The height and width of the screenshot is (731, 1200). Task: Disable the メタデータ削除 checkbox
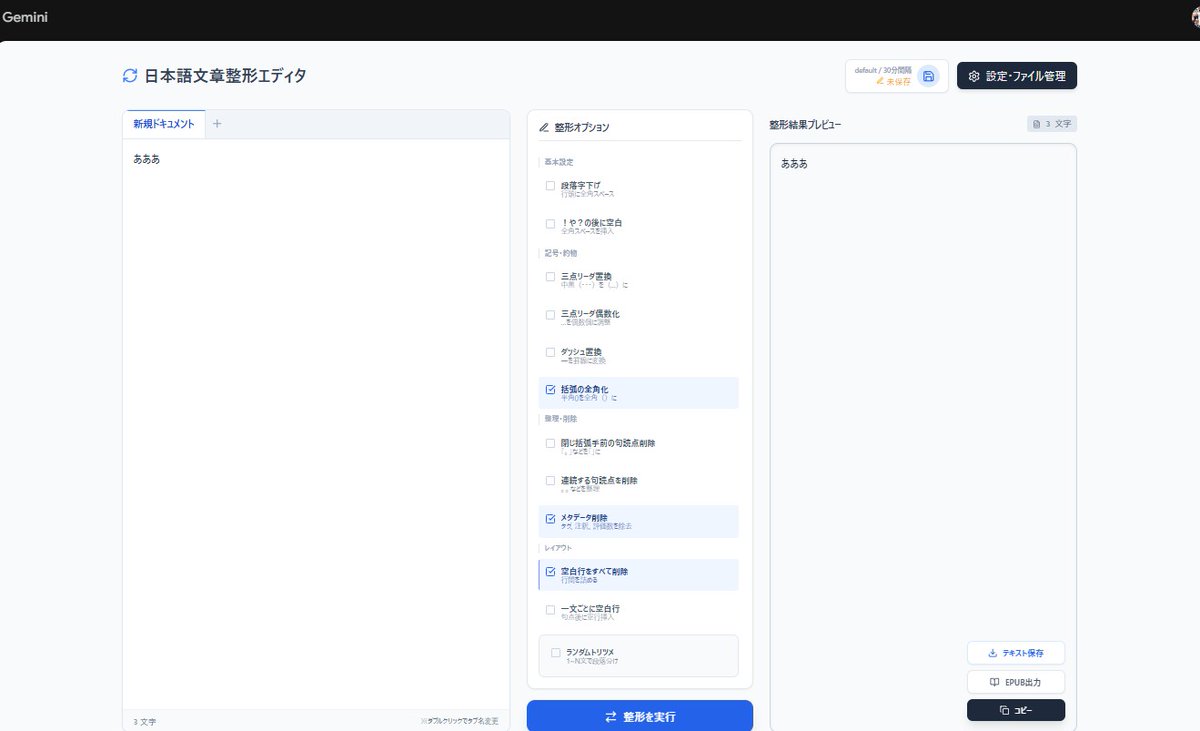point(550,517)
